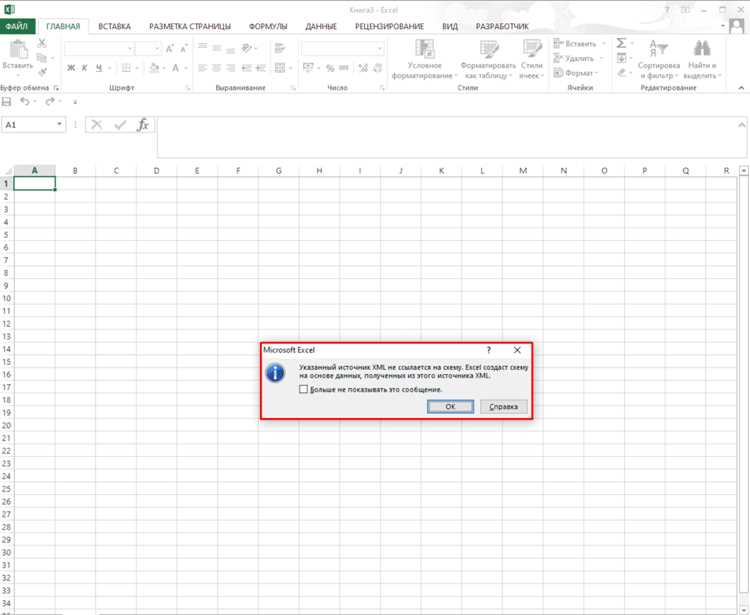Toggle wrap text icon
The image size is (750, 615).
click(x=280, y=48)
